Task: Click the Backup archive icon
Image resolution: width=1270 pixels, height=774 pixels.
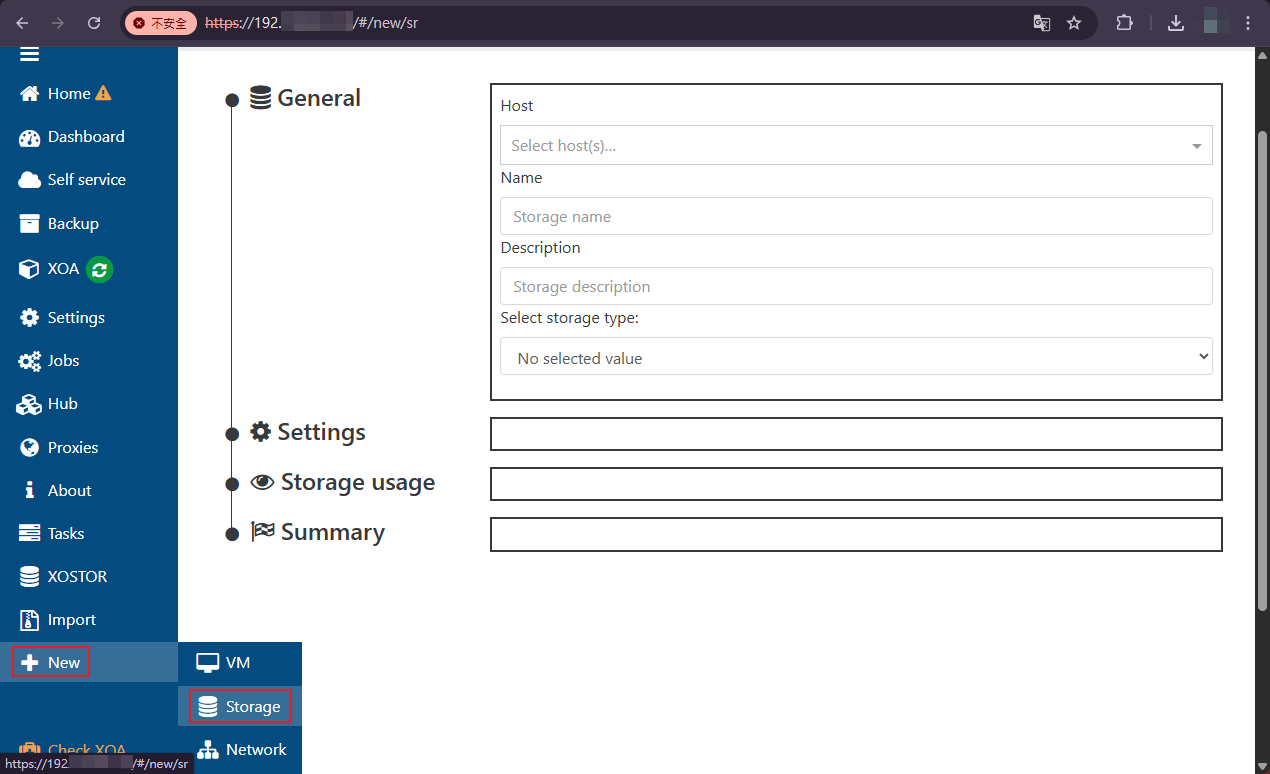Action: click(x=29, y=224)
